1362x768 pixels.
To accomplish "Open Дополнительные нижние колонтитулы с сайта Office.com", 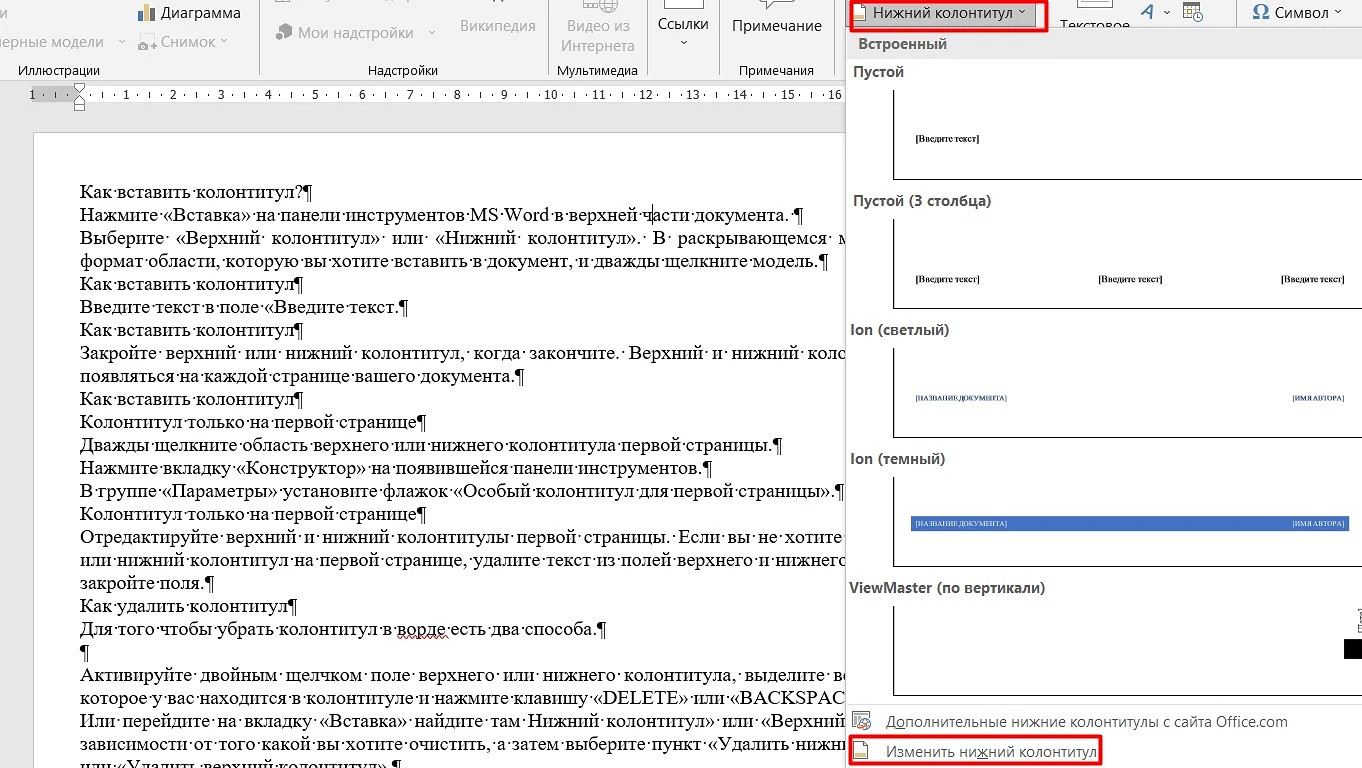I will click(x=1085, y=722).
